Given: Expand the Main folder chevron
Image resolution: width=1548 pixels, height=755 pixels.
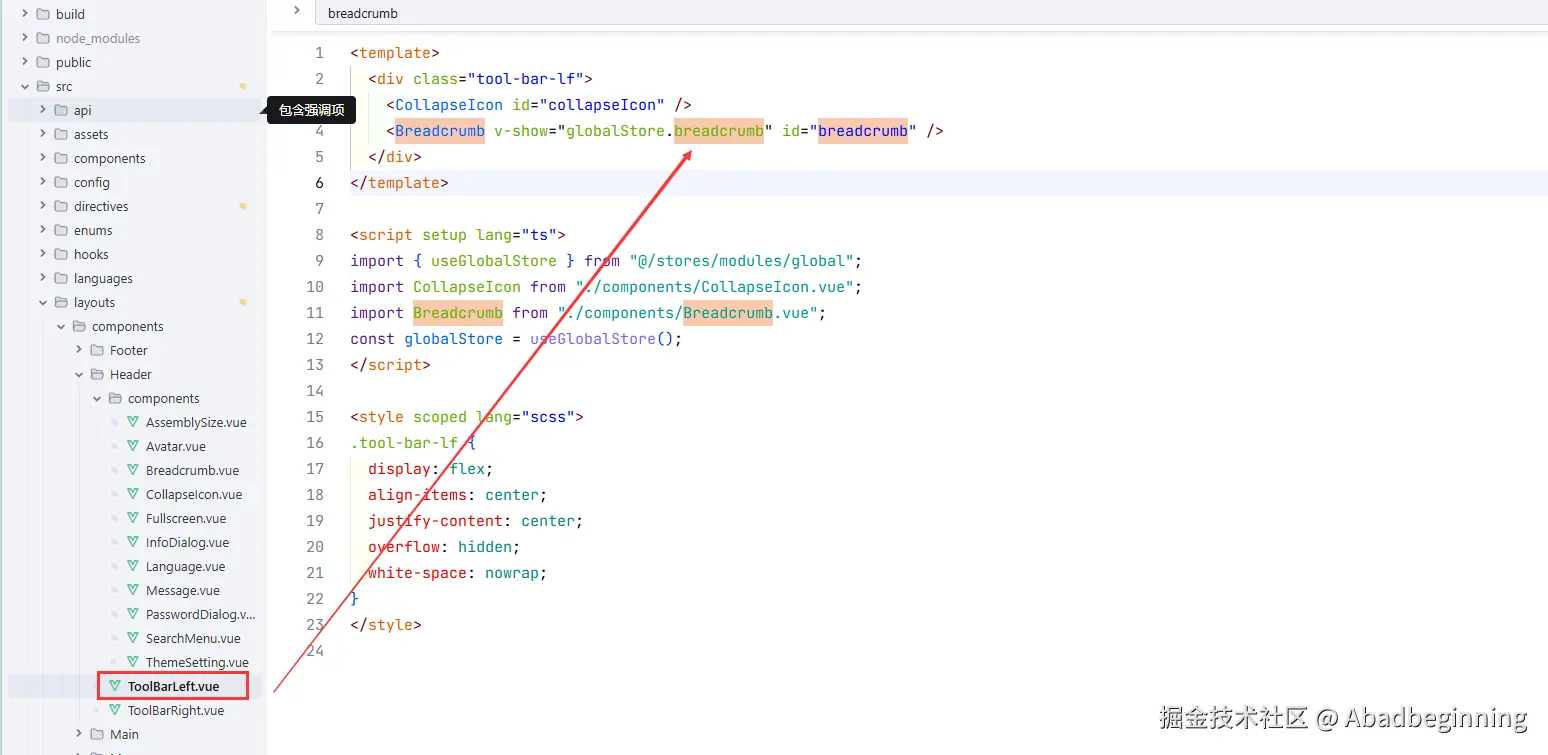Looking at the screenshot, I should pos(79,734).
